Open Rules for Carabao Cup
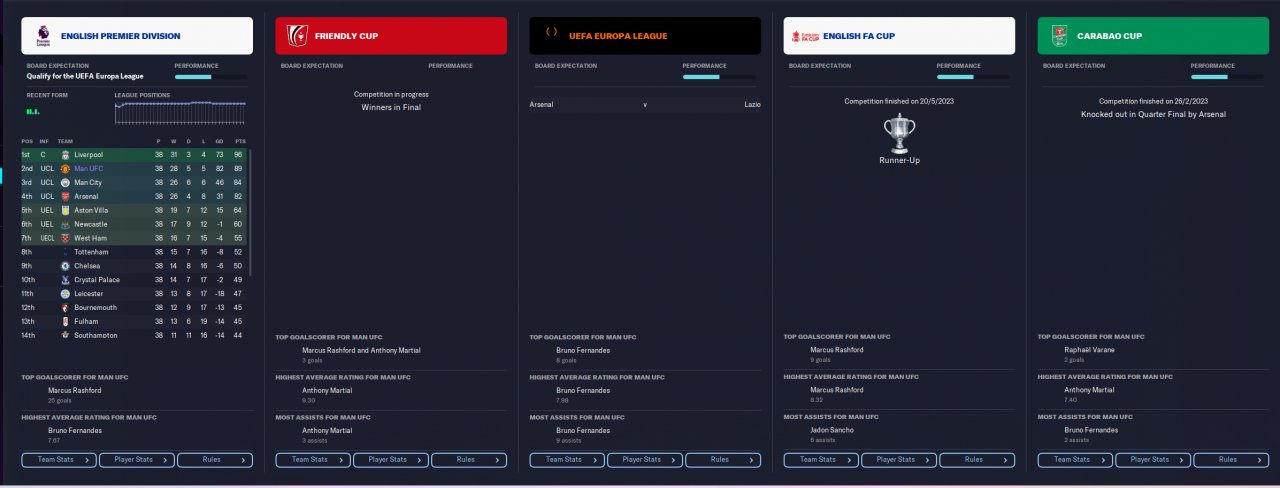 (x=1232, y=460)
